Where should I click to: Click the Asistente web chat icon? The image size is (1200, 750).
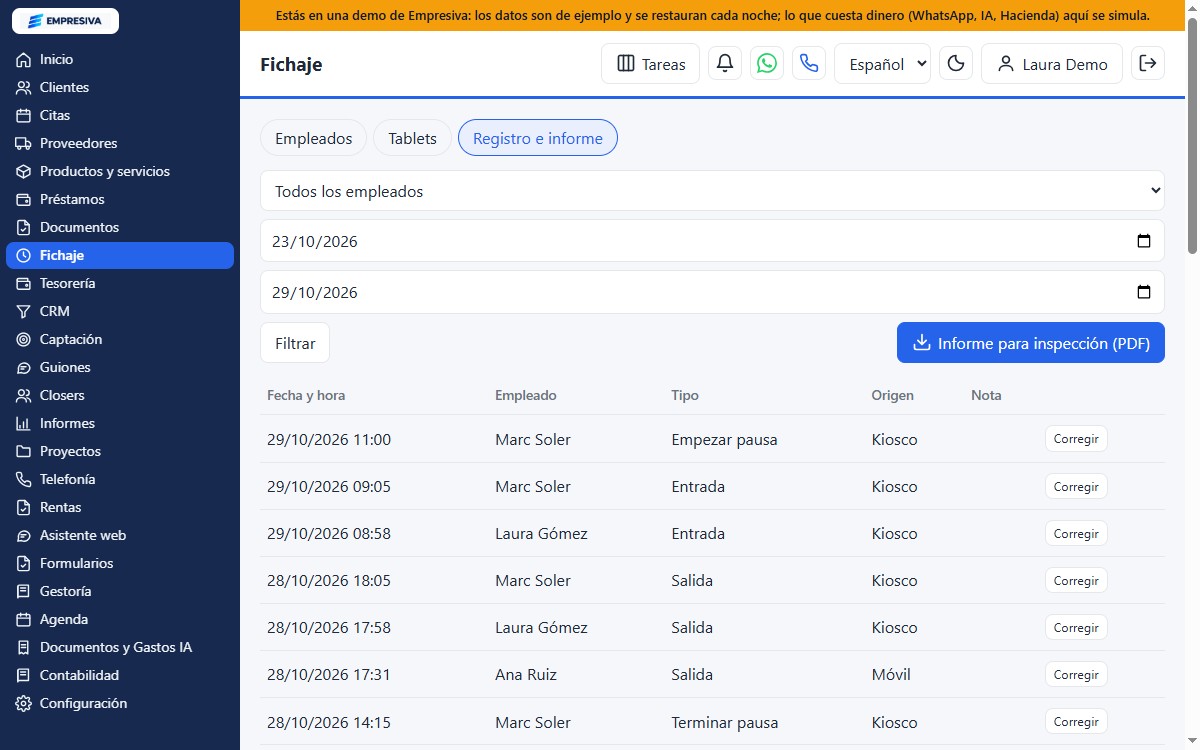tap(24, 536)
